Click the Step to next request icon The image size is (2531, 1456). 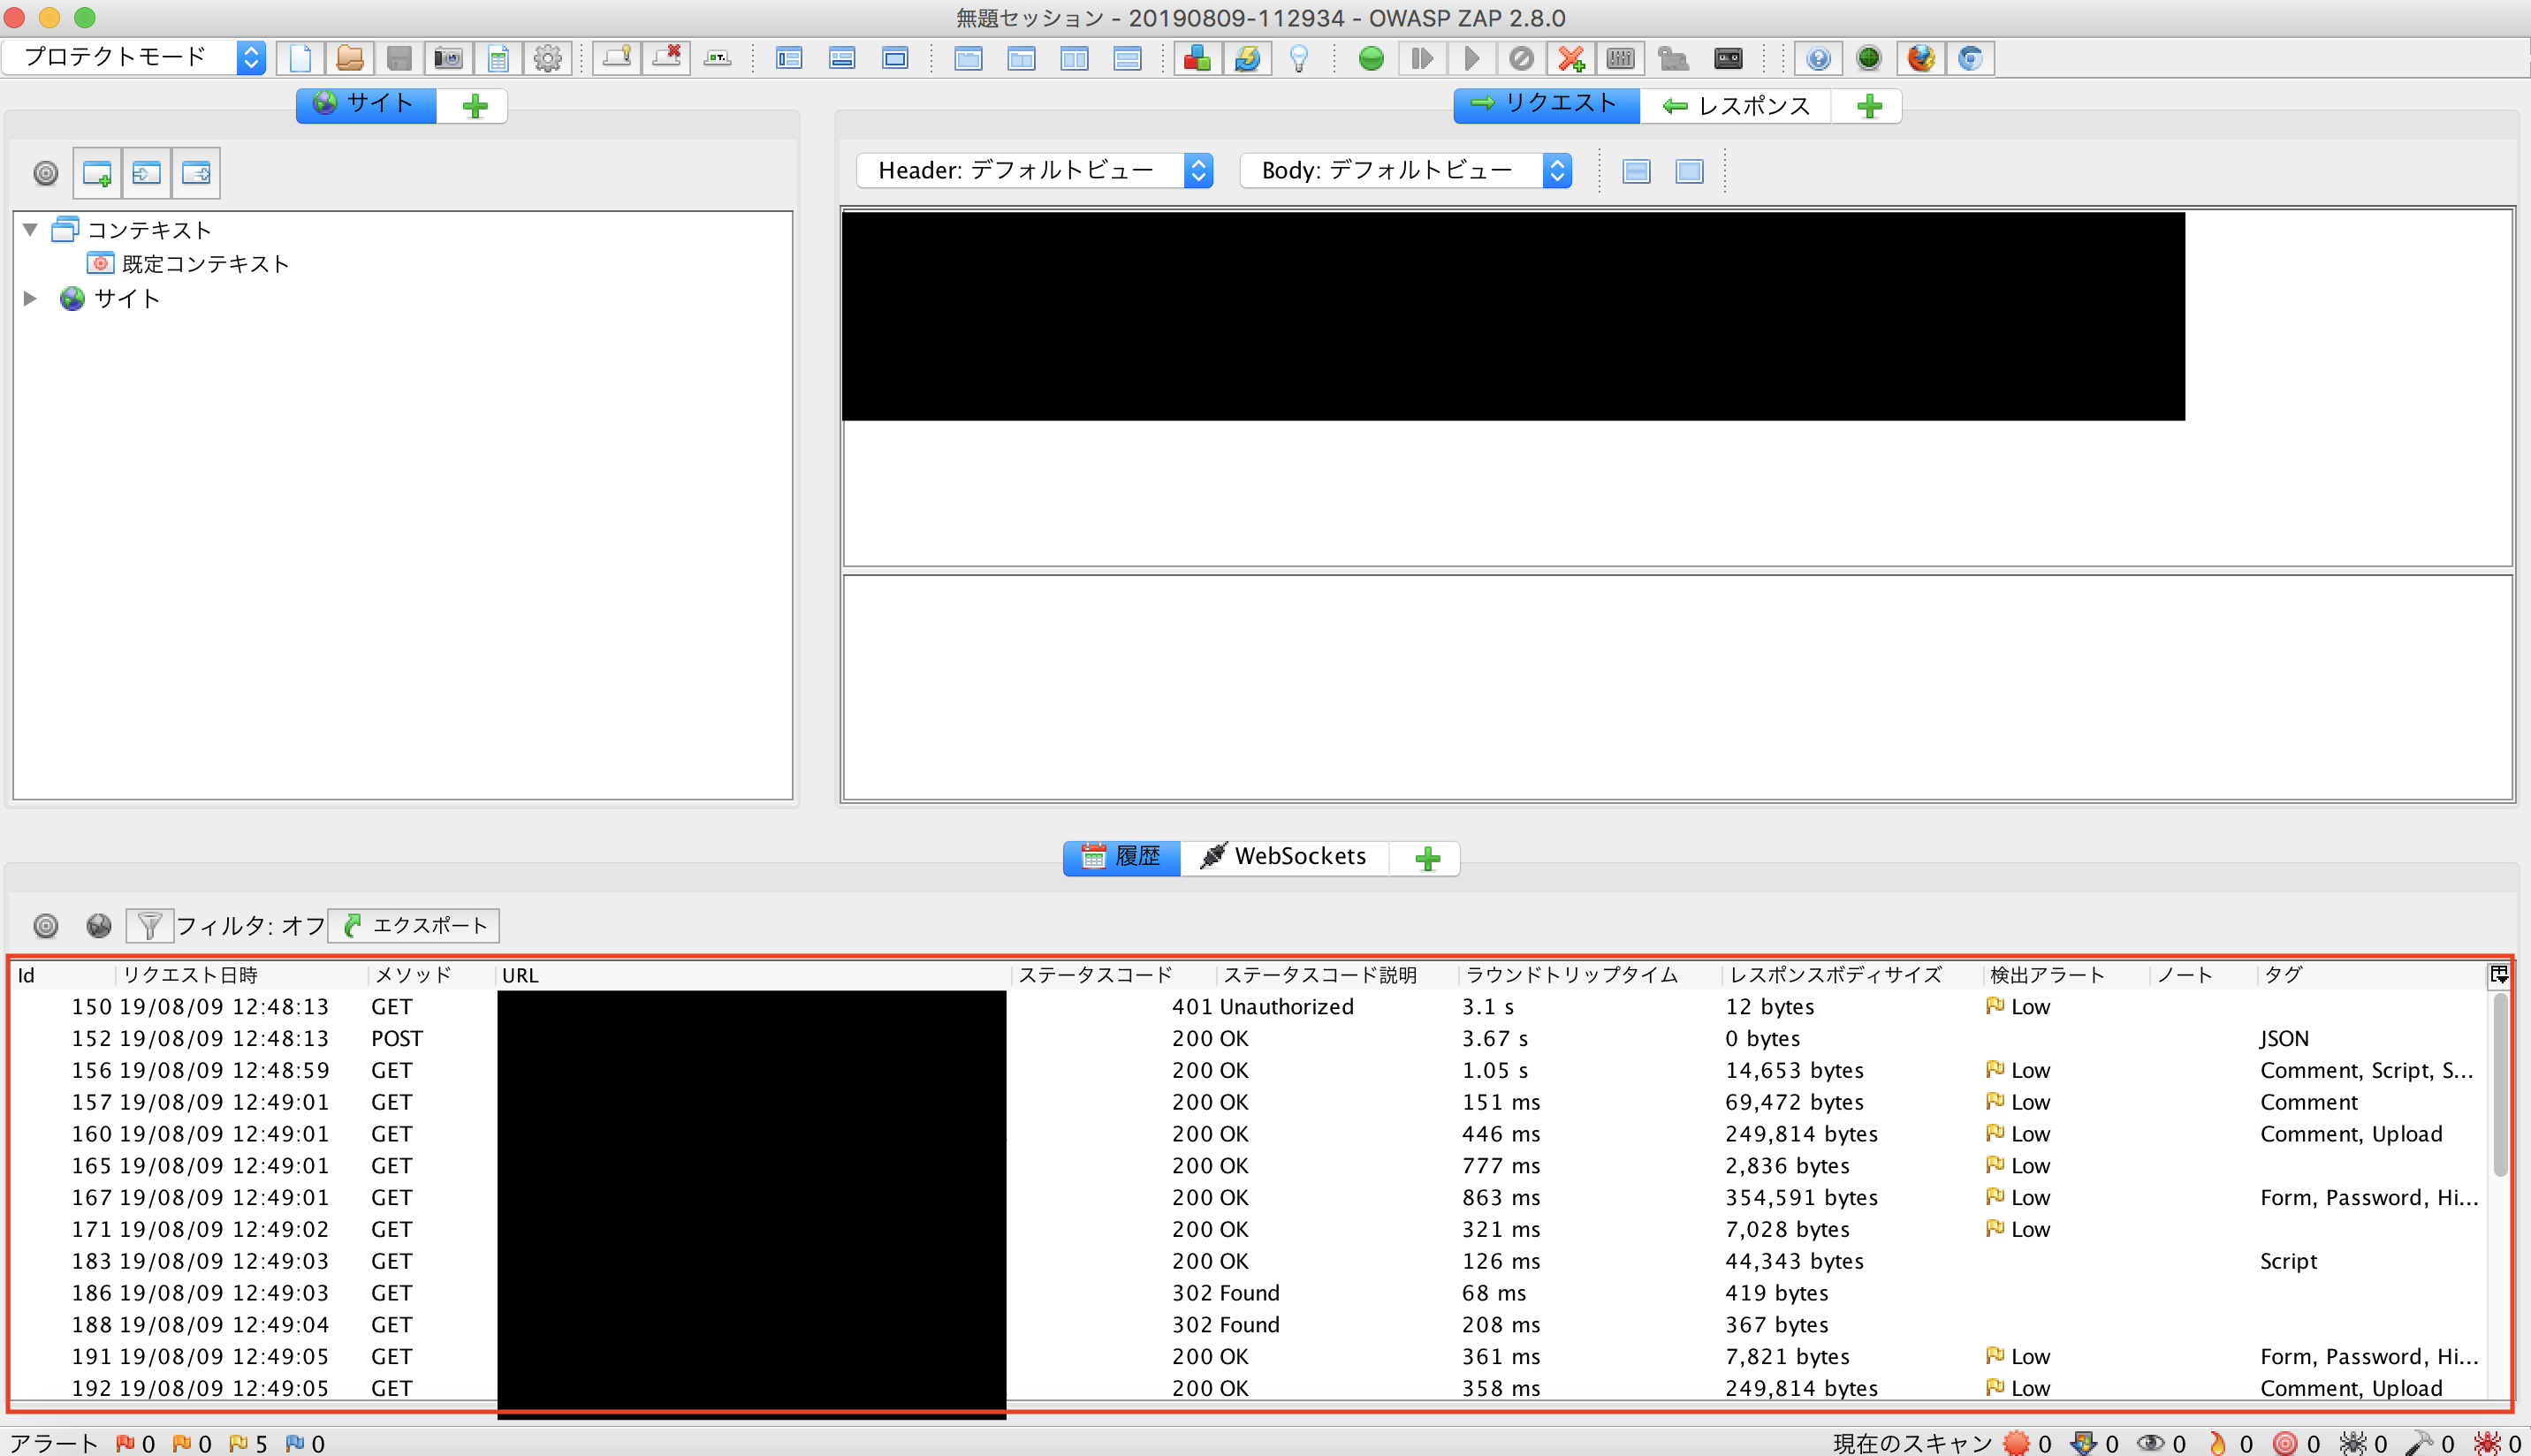click(x=1421, y=58)
